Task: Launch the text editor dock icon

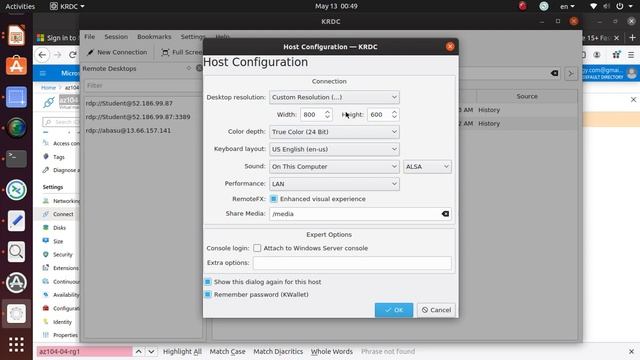Action: tap(16, 221)
